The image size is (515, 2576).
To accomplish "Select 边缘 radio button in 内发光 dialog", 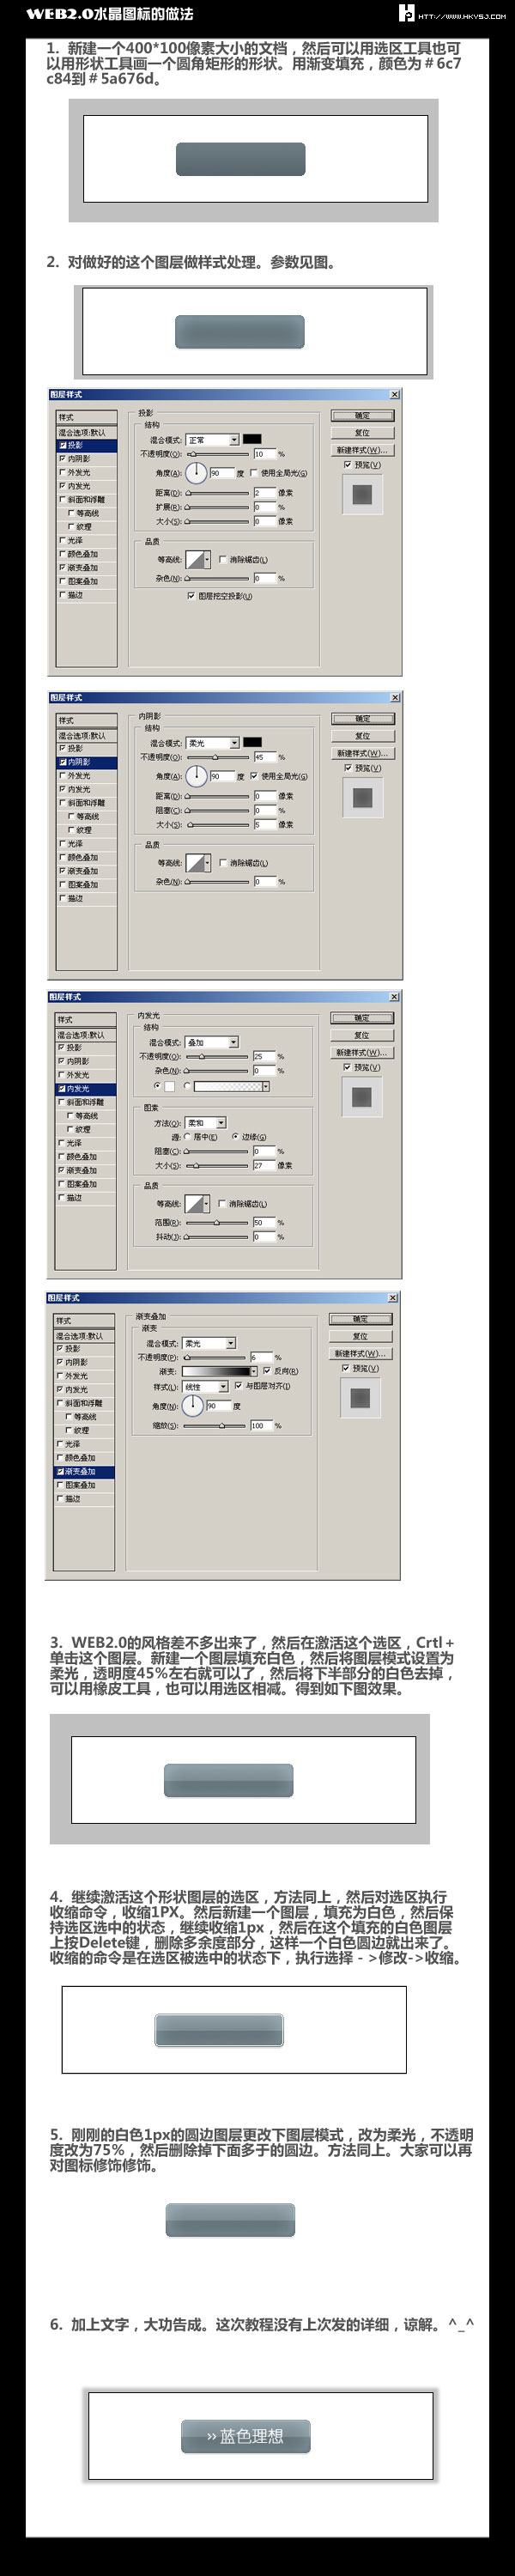I will point(235,1136).
